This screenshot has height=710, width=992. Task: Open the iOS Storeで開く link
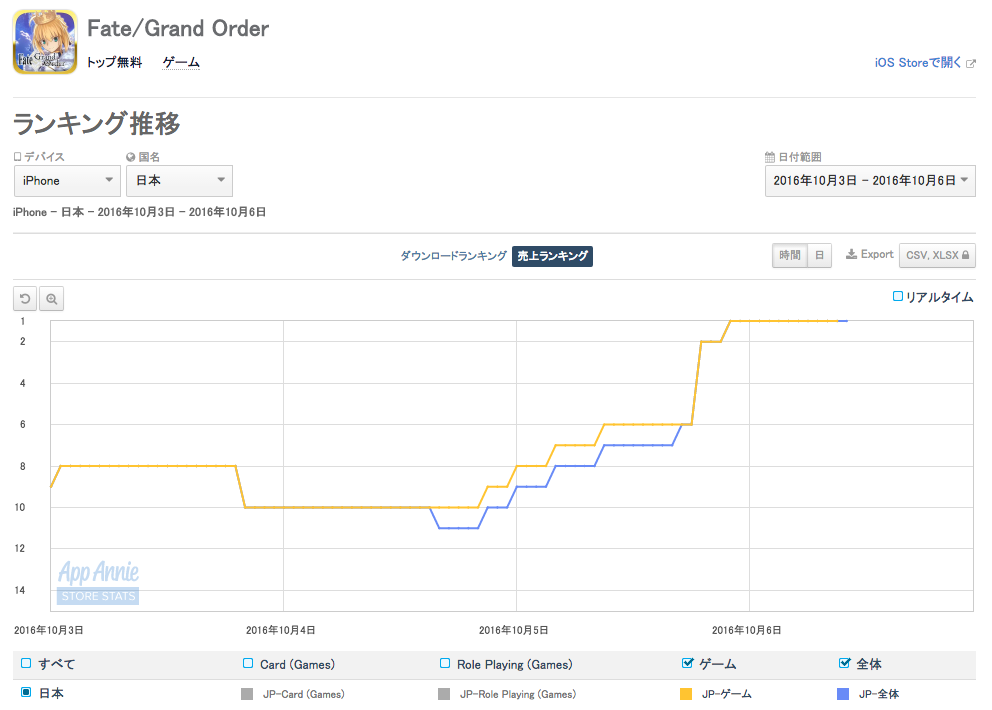pyautogui.click(x=917, y=63)
